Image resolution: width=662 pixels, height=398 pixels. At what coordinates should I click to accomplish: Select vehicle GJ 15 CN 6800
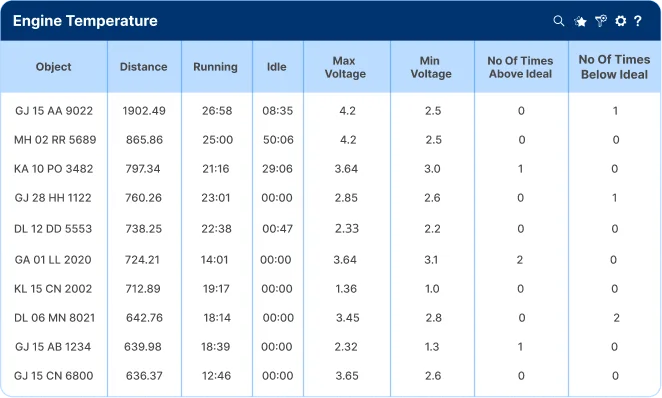[x=54, y=376]
